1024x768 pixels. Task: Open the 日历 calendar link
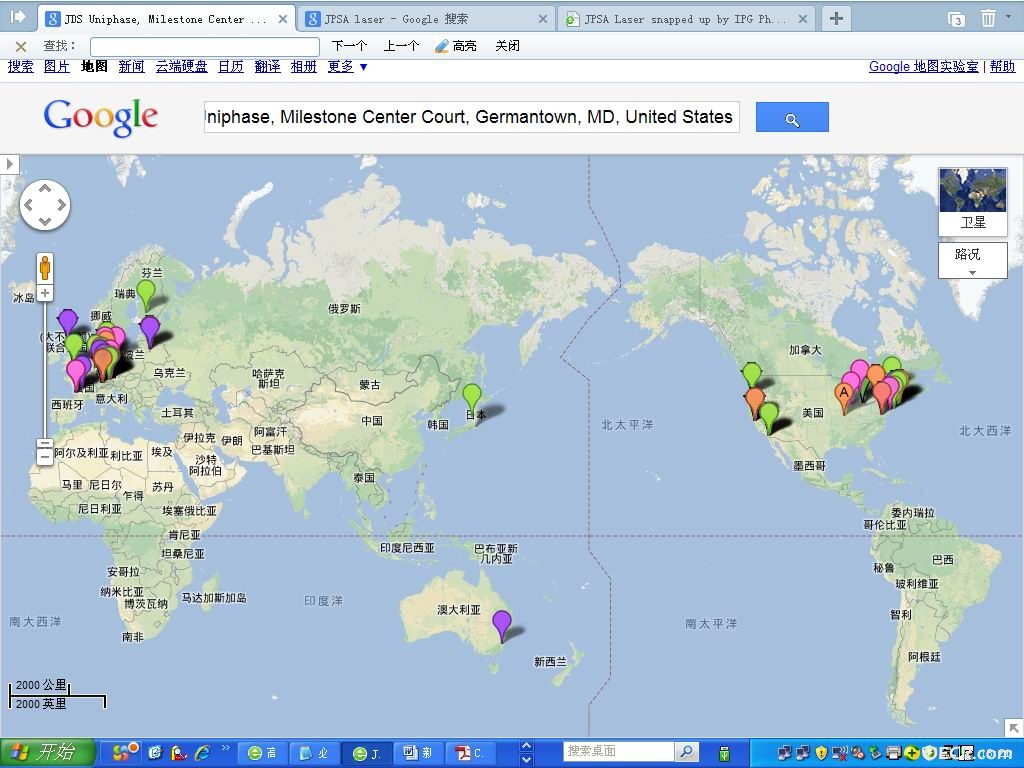point(231,67)
